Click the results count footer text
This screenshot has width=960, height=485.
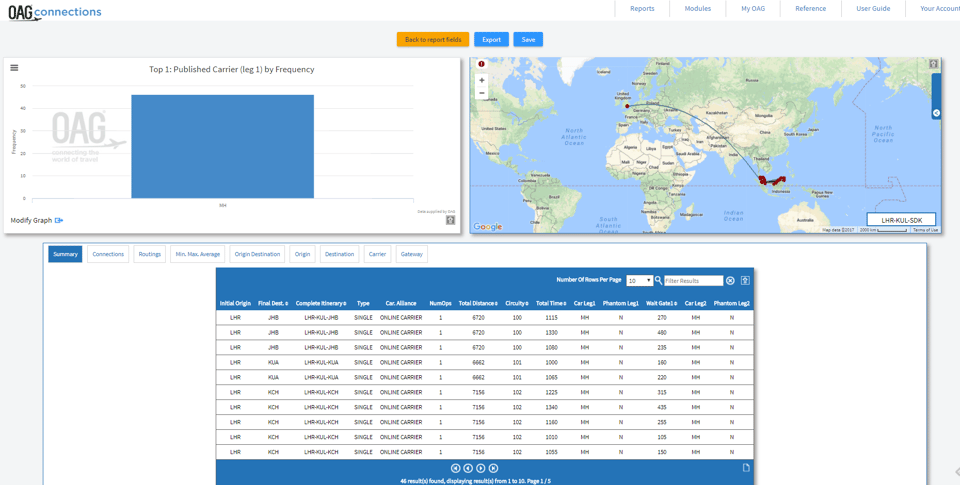(x=475, y=481)
